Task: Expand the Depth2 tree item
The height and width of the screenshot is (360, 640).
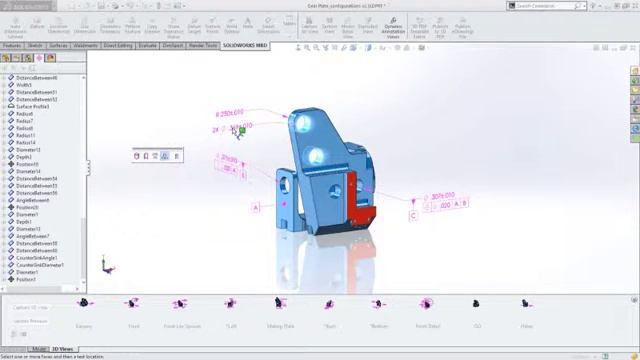Action: 4,157
